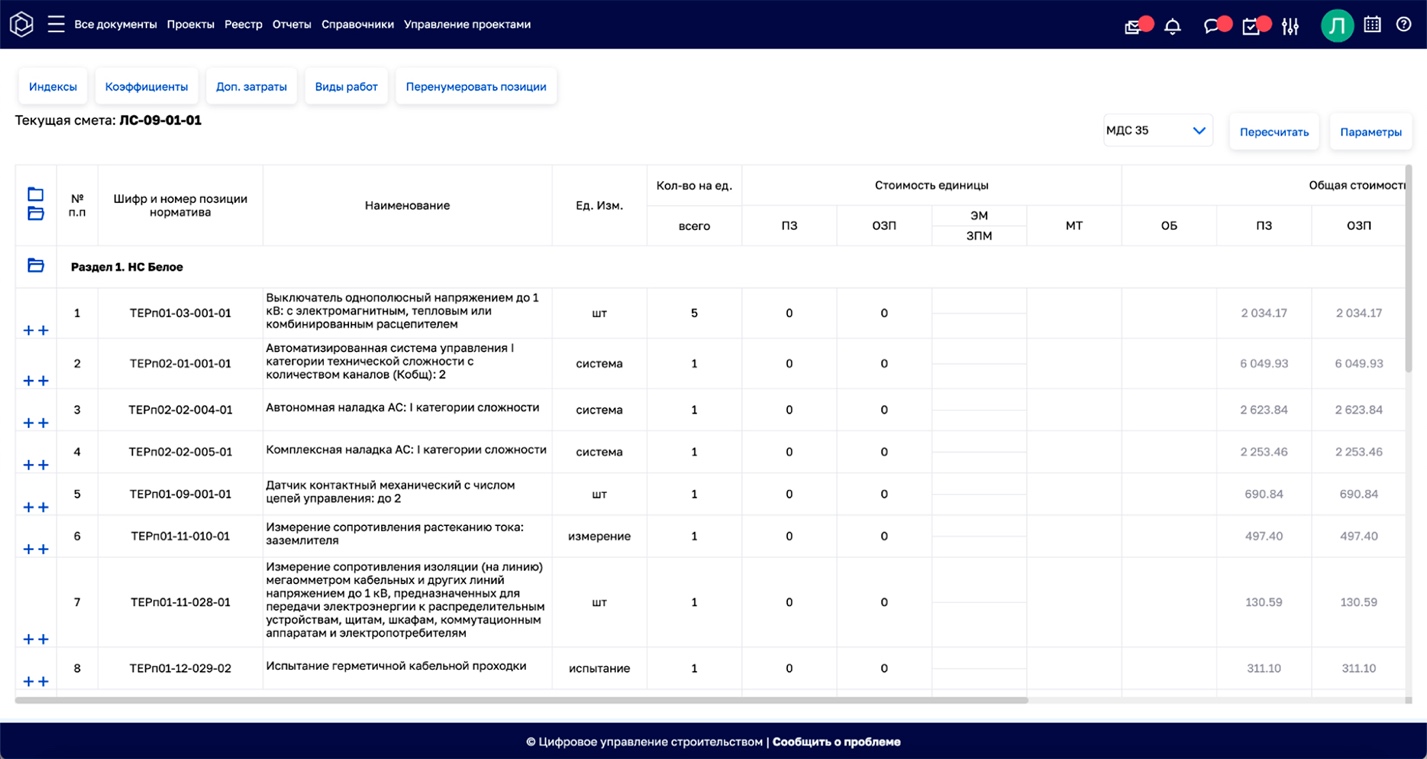Viewport: 1427px width, 759px height.
Task: Click the Коэффициенты button
Action: click(147, 87)
